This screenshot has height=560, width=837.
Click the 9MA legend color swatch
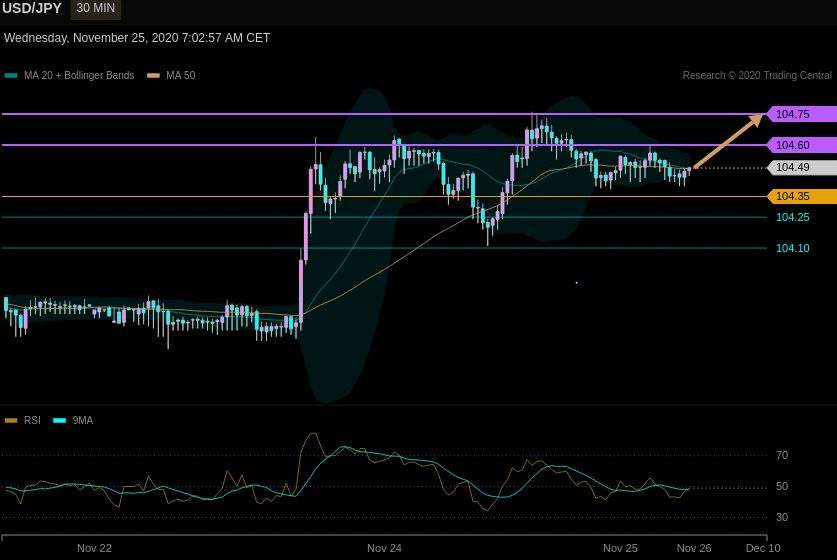(60, 421)
